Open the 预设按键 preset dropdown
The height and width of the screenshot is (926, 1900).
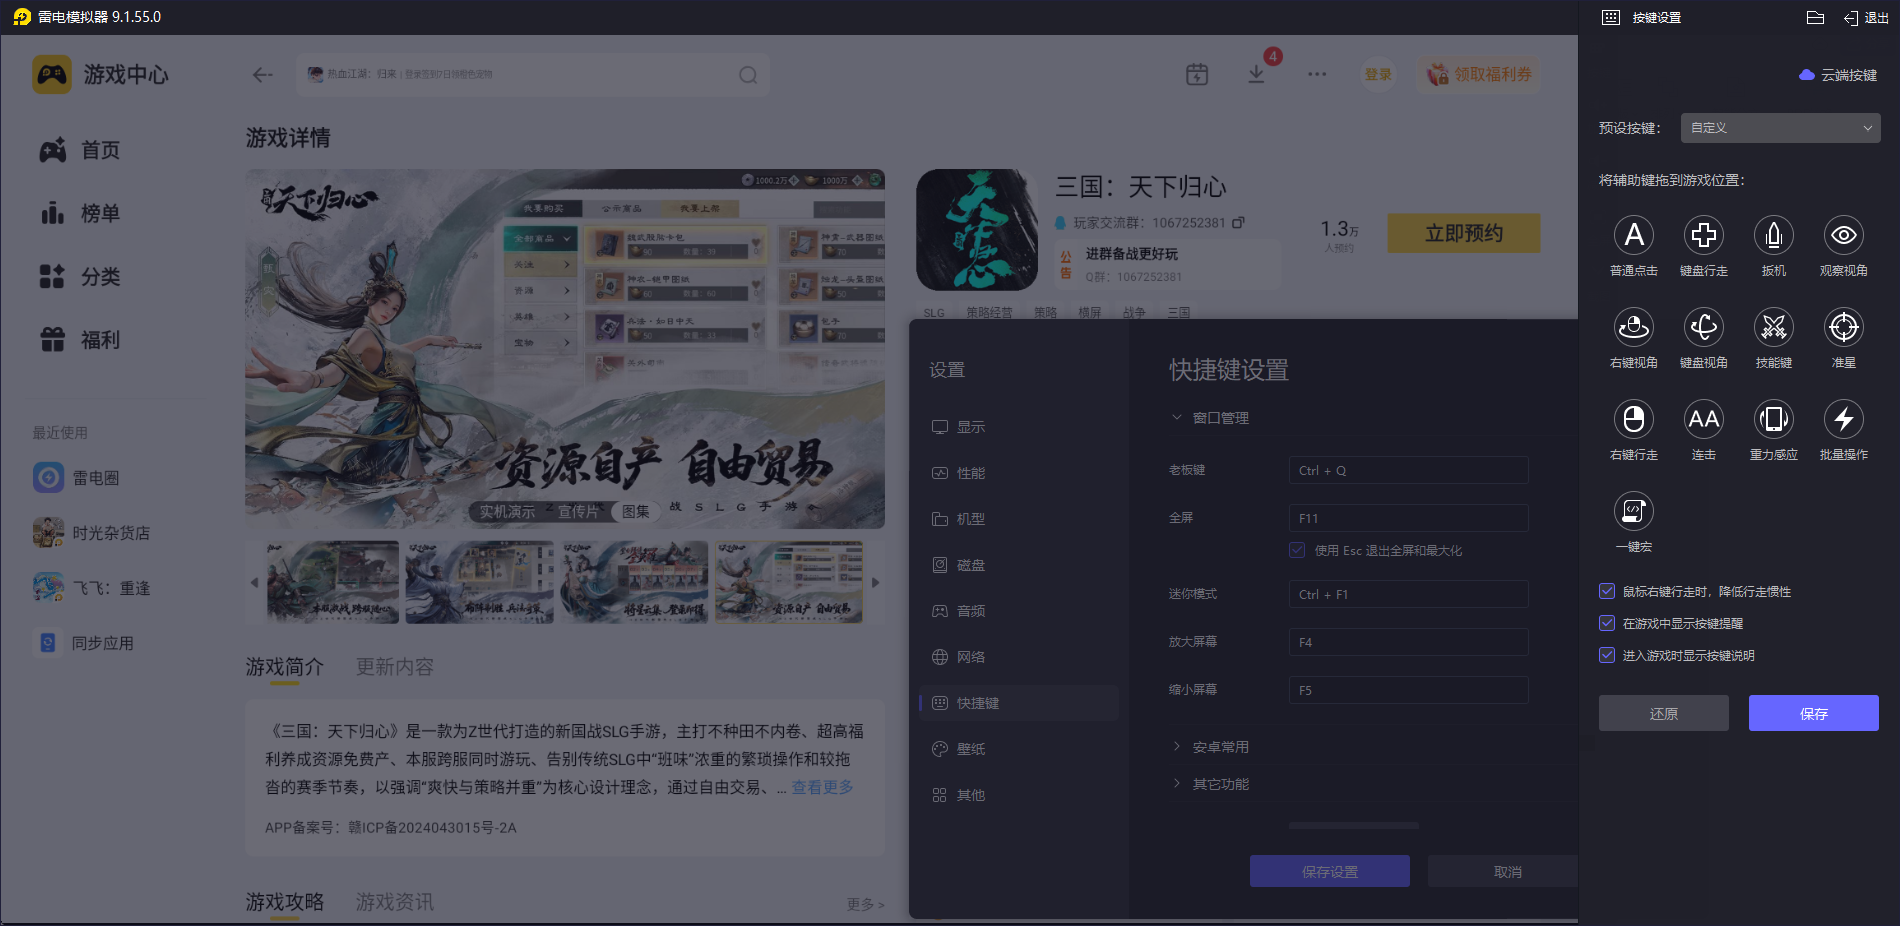pyautogui.click(x=1780, y=128)
